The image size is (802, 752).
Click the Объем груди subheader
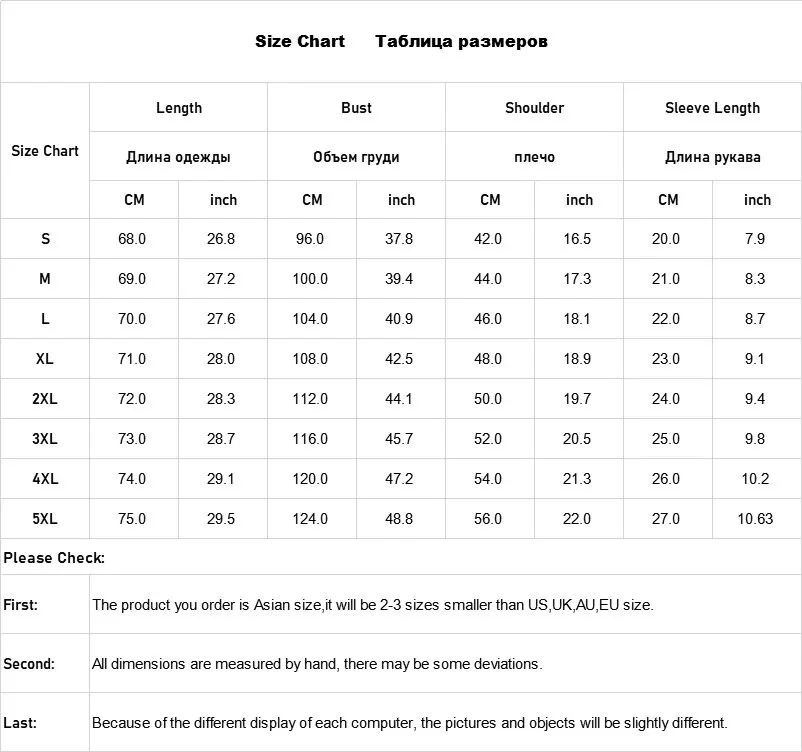point(356,157)
